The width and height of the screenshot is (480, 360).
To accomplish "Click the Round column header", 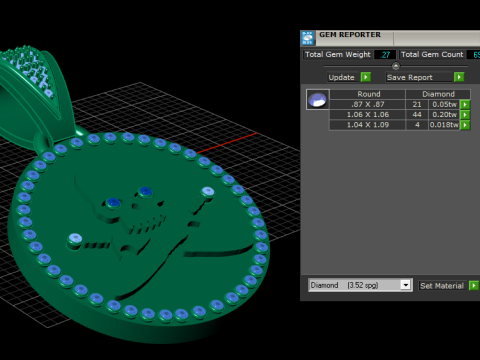I will click(x=368, y=94).
